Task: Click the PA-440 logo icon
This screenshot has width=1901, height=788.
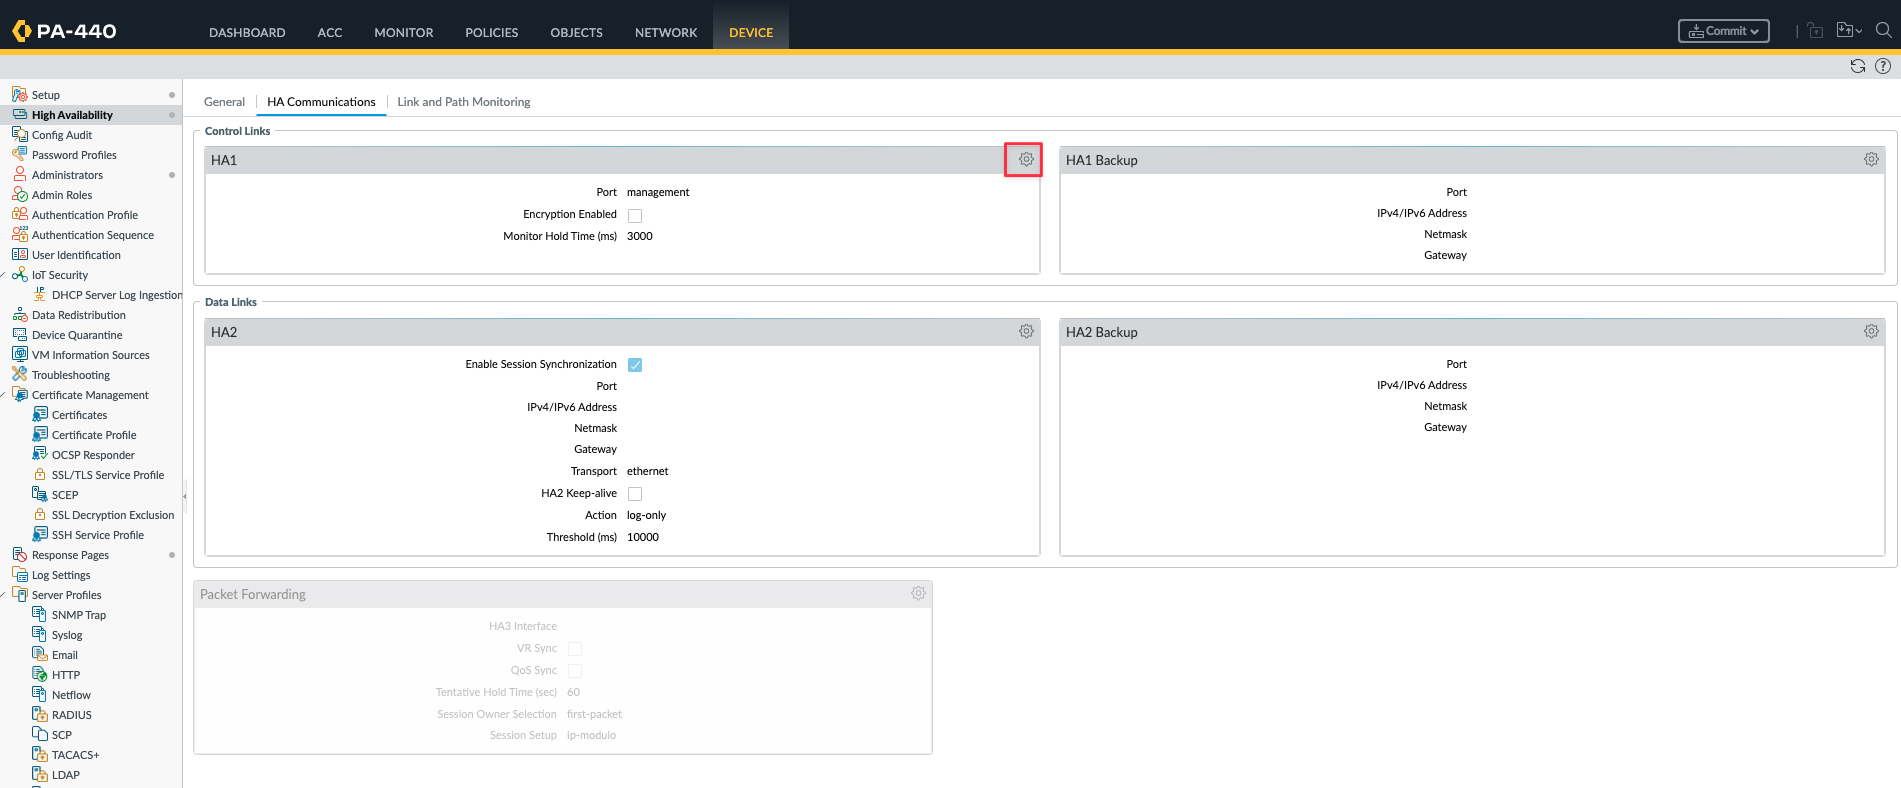Action: (22, 31)
